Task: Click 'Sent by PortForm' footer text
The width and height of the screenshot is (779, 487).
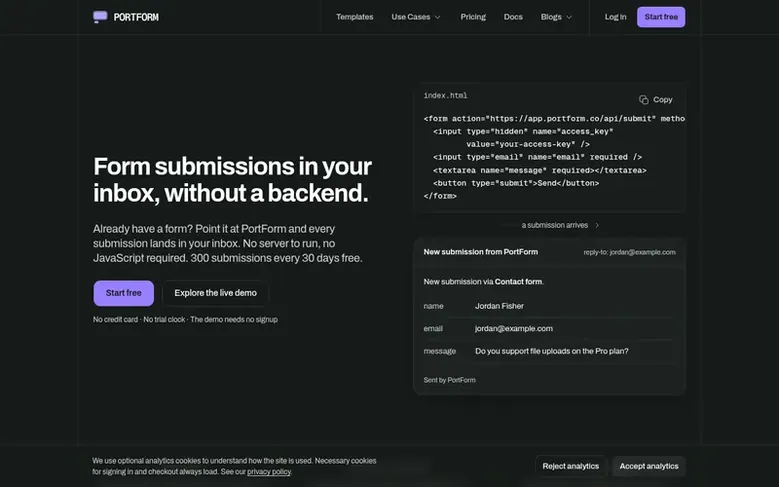Action: click(450, 380)
